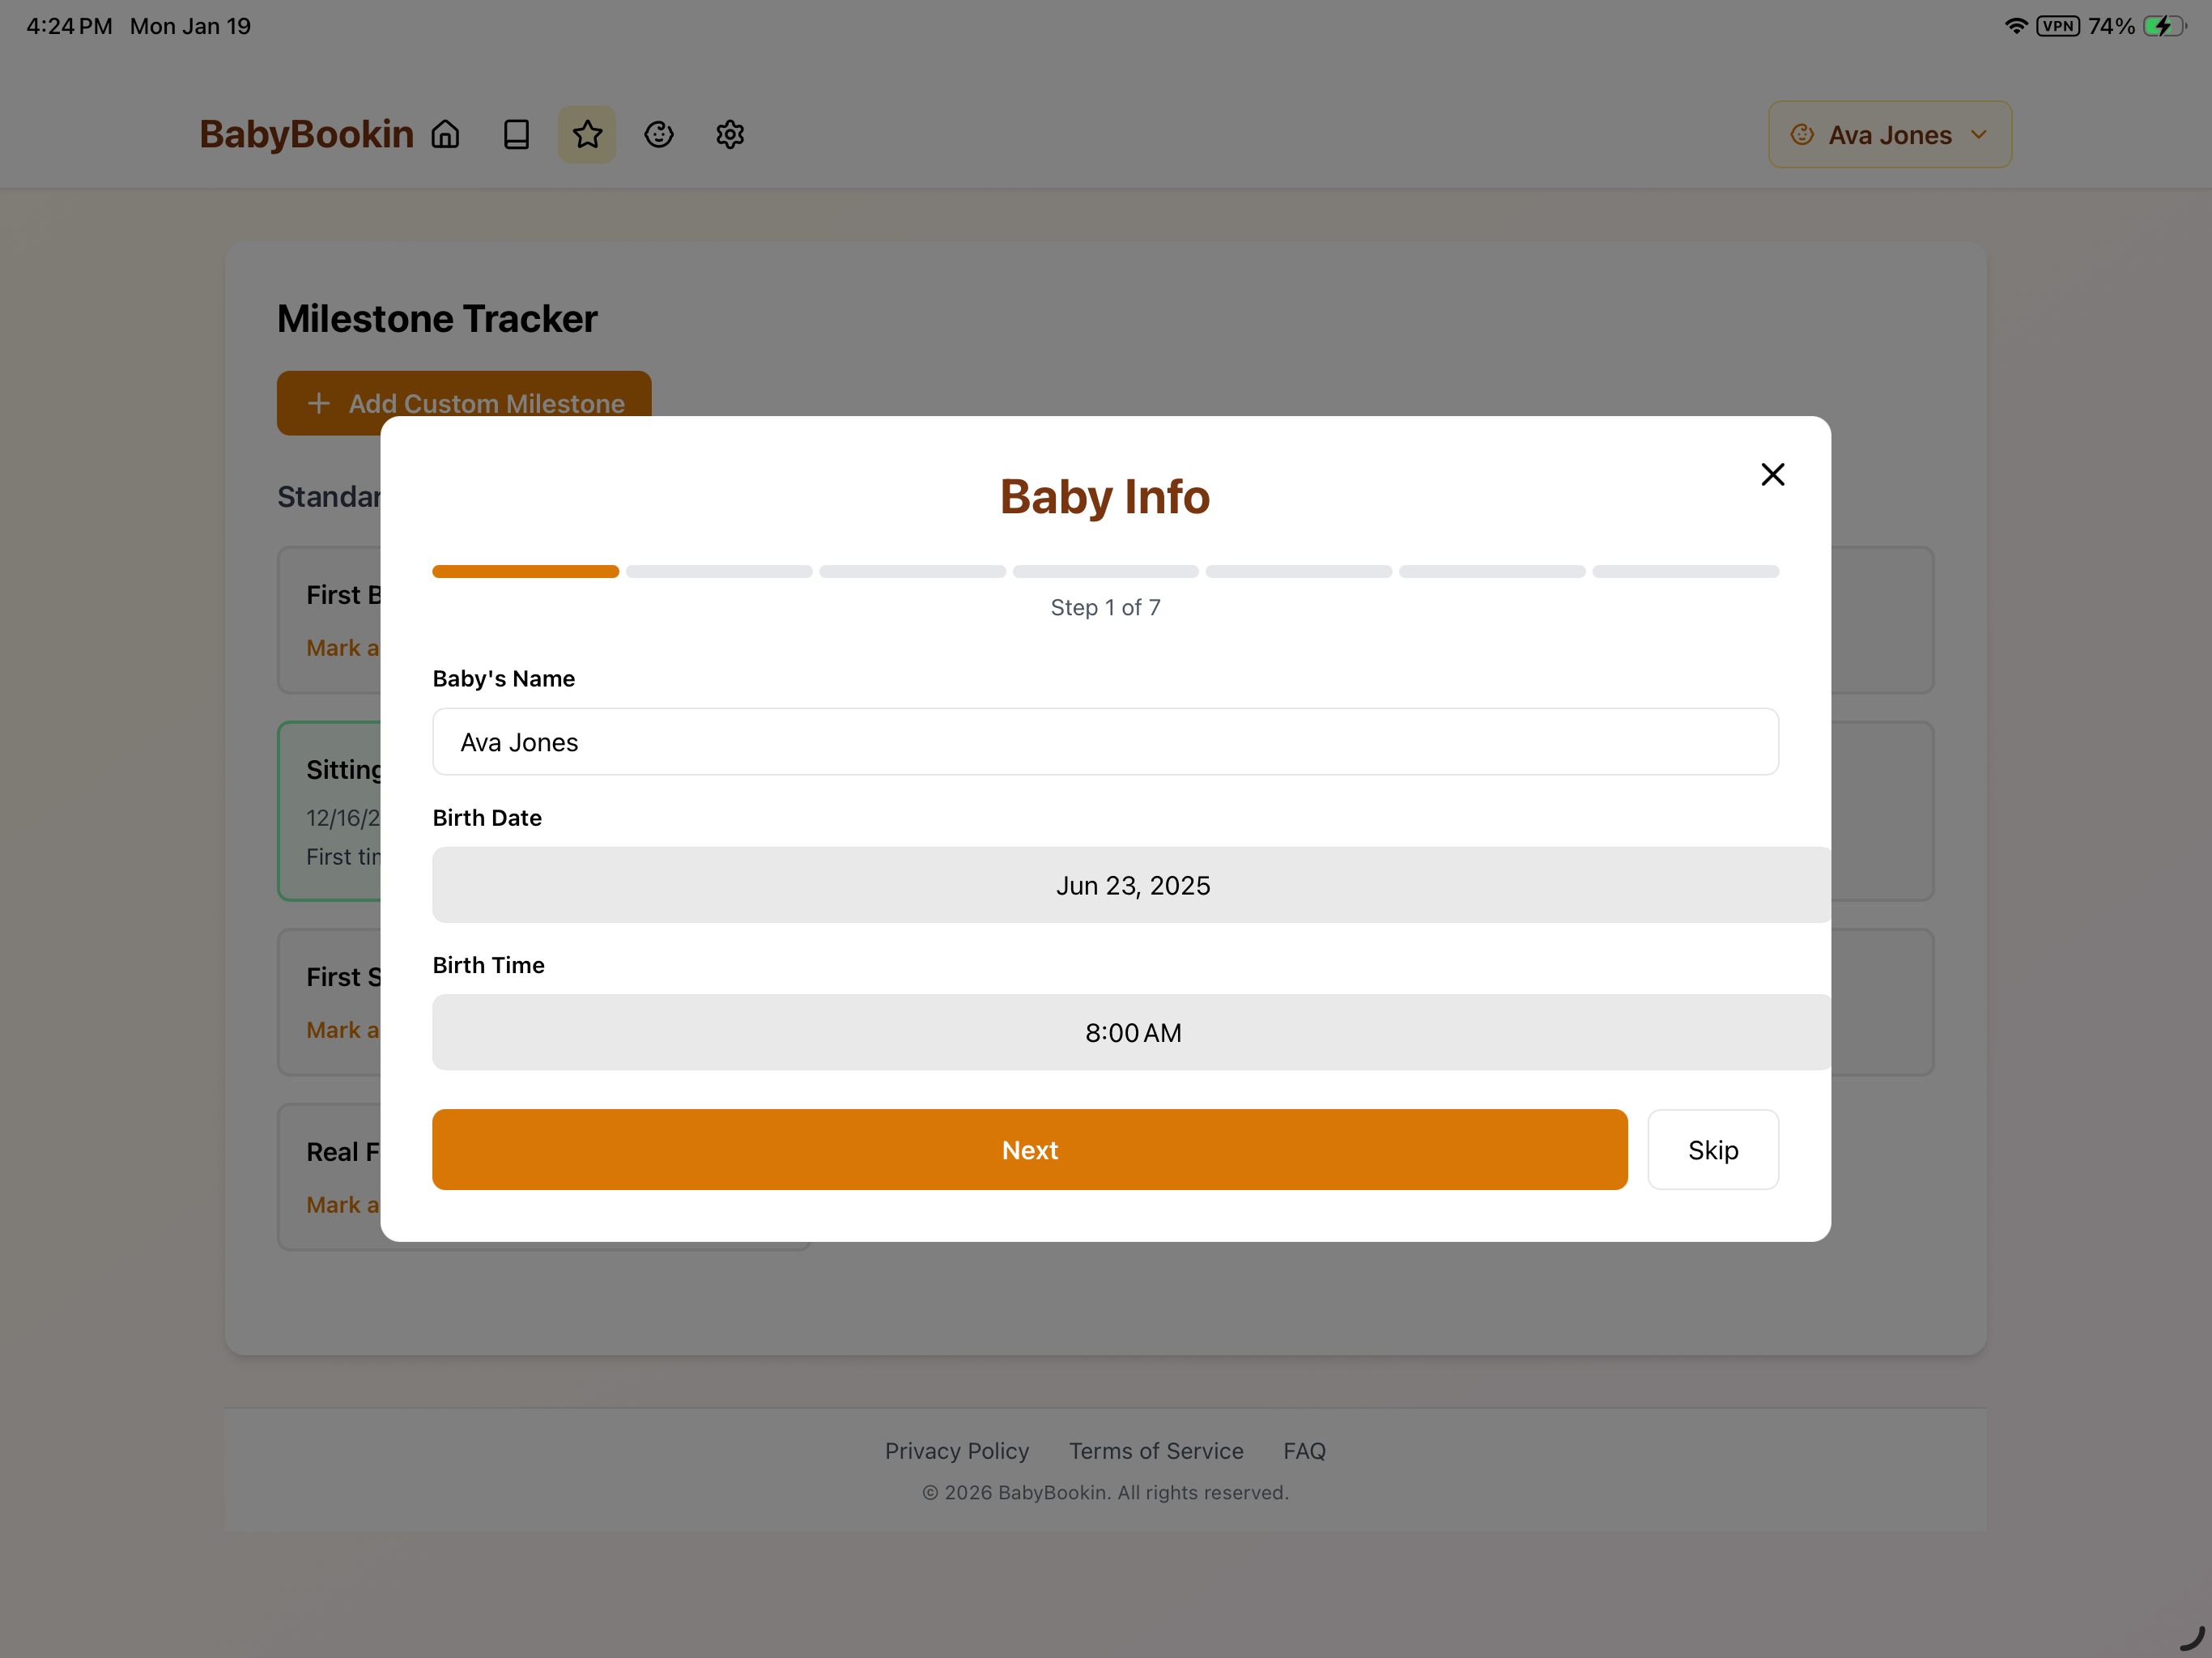Click the Next button
The height and width of the screenshot is (1658, 2212).
point(1029,1149)
